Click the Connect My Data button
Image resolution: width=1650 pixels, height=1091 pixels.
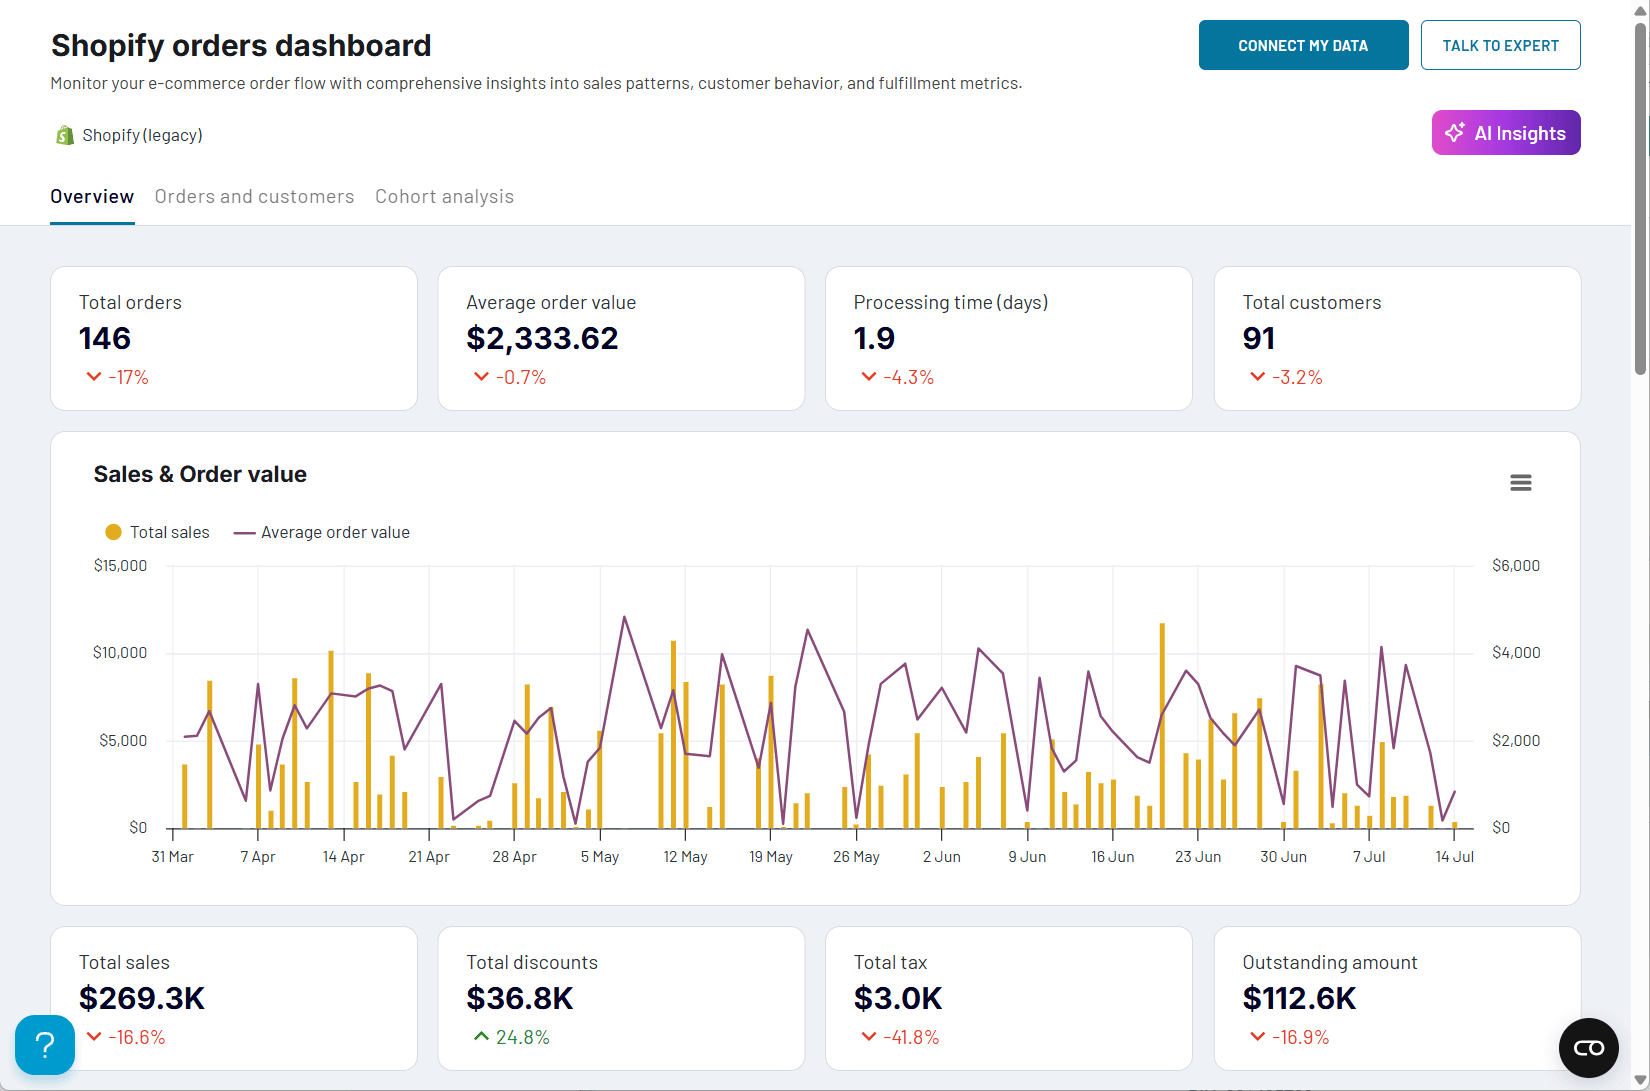1303,44
